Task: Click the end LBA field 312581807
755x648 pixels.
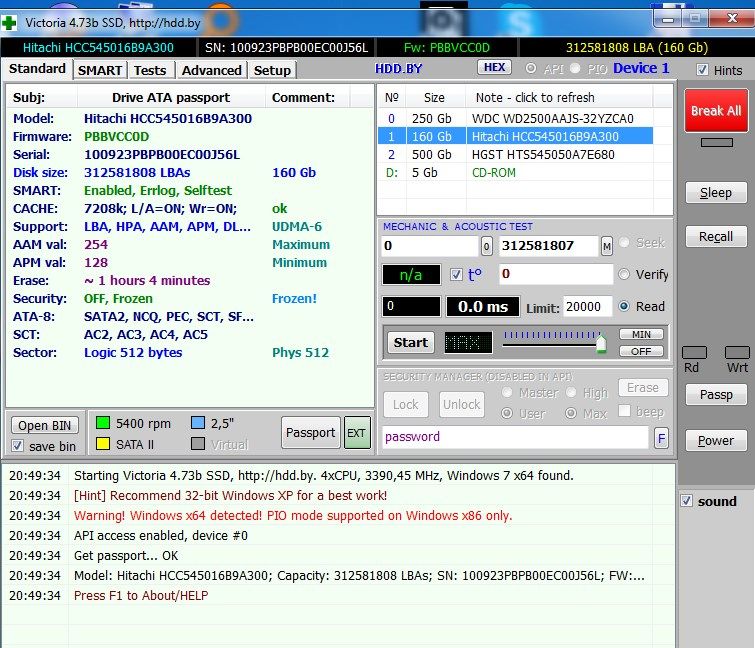Action: 549,246
